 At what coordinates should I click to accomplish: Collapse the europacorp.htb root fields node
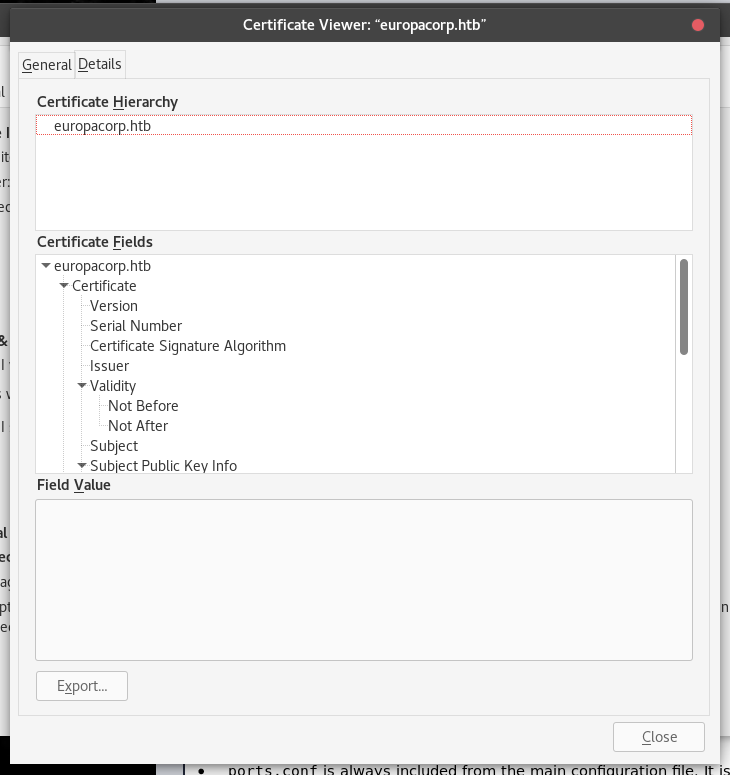[x=46, y=266]
